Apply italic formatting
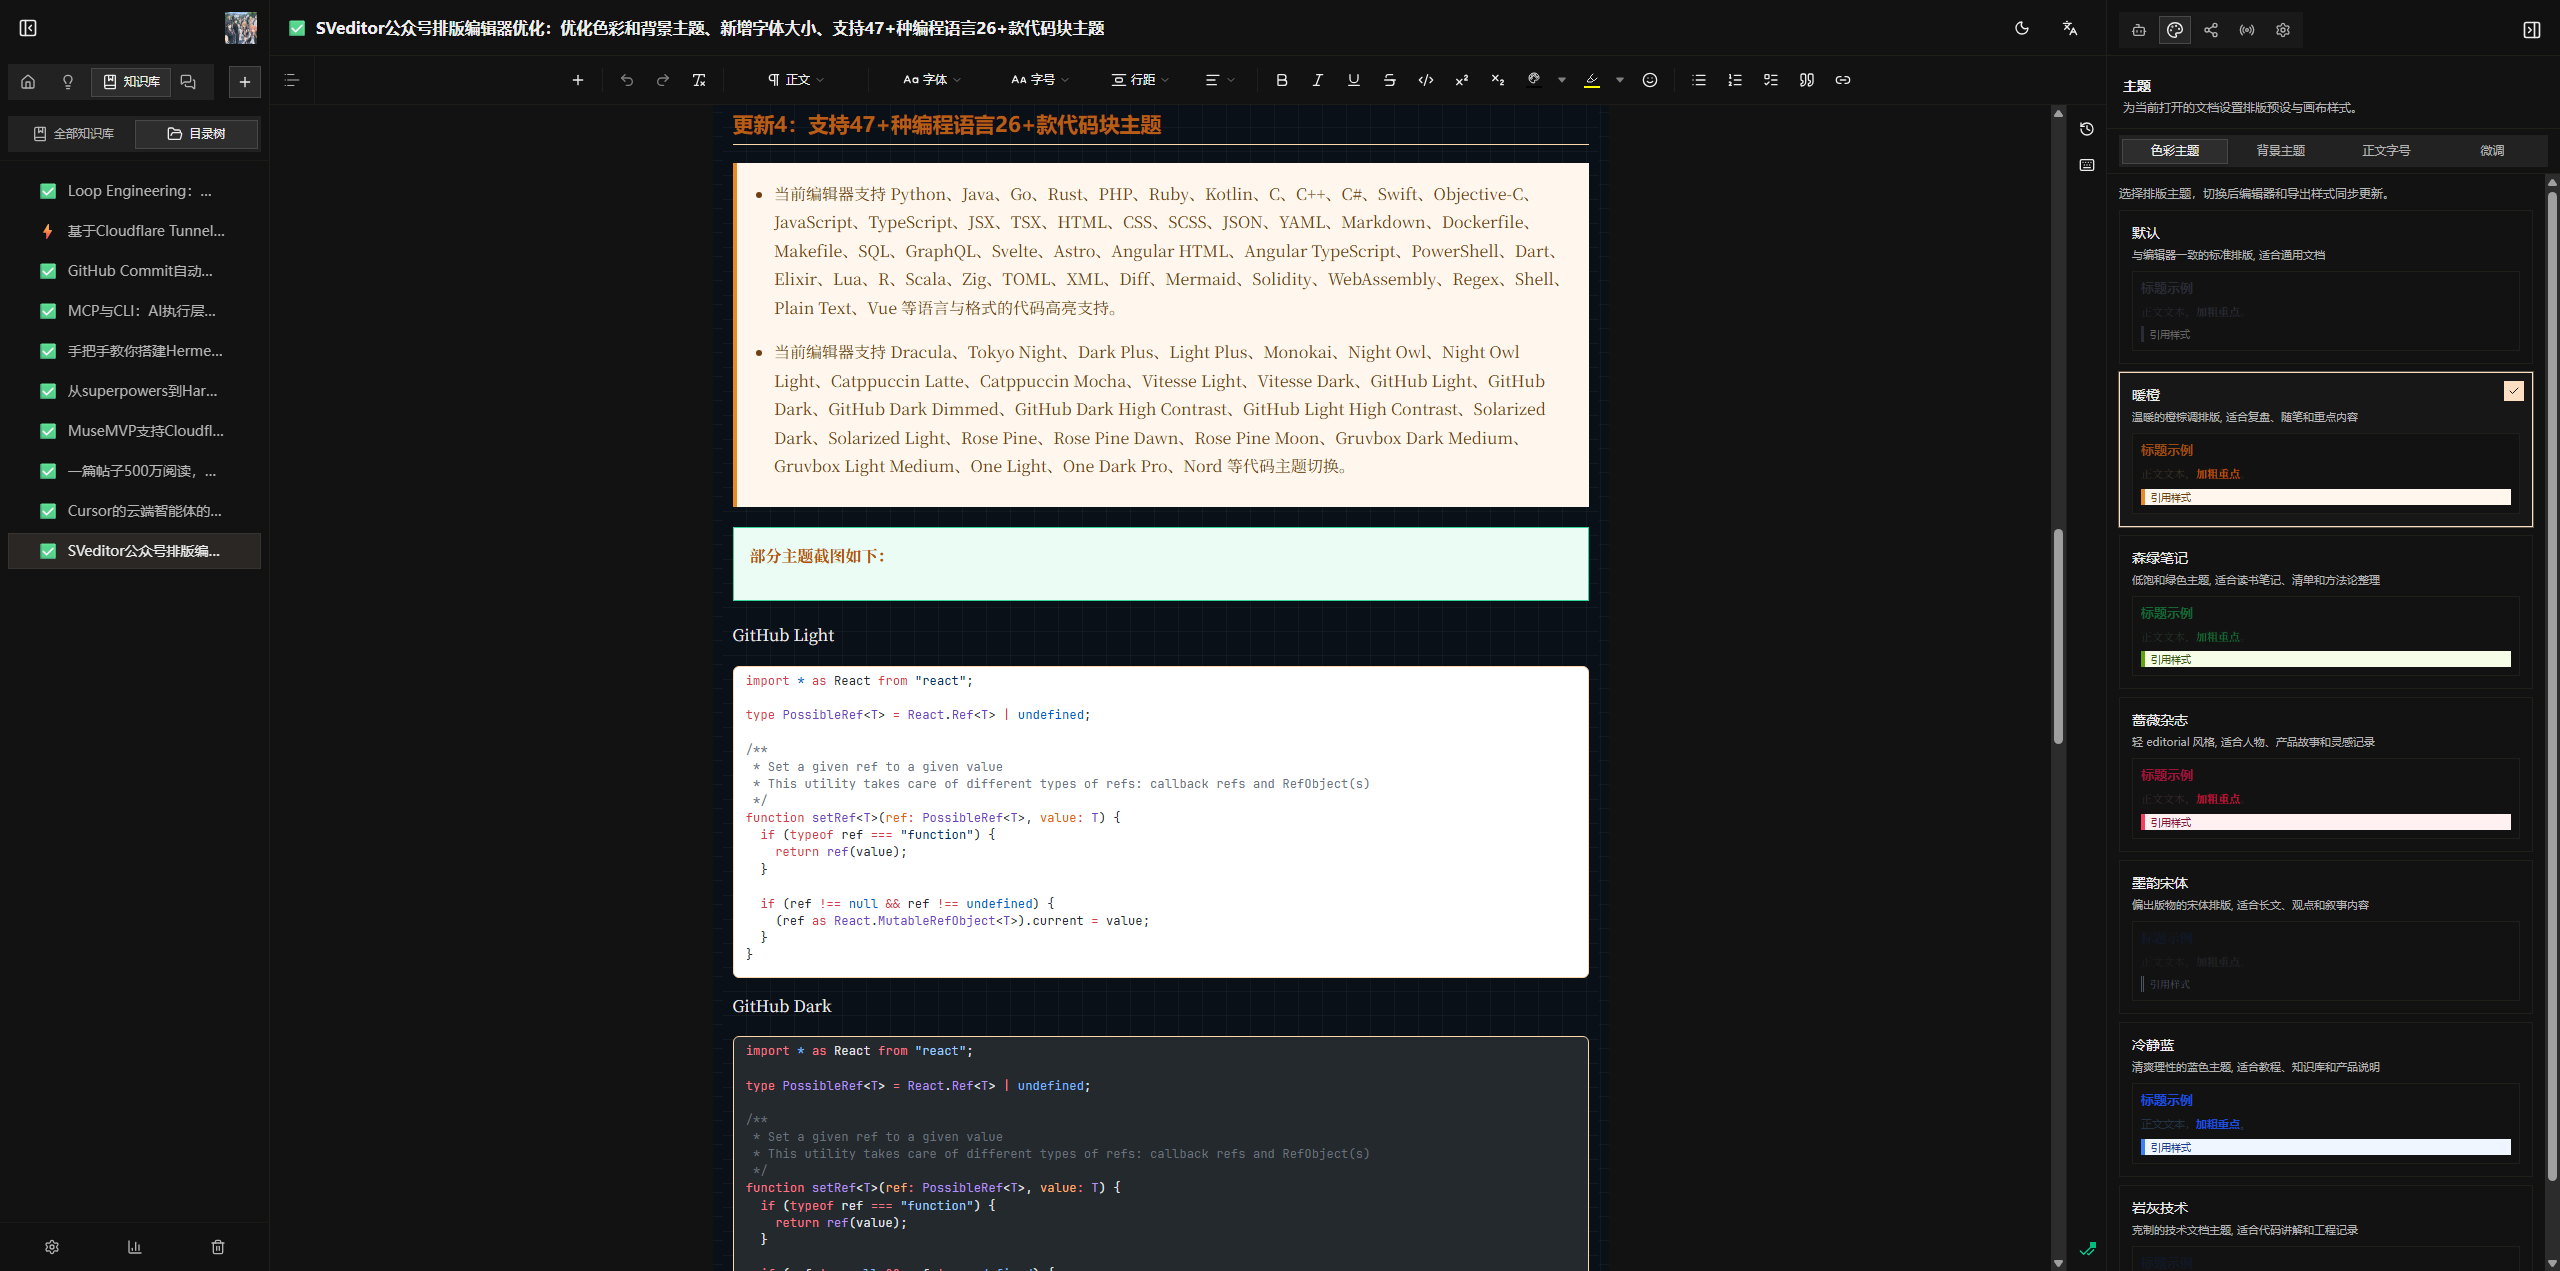This screenshot has width=2560, height=1271. coord(1318,80)
